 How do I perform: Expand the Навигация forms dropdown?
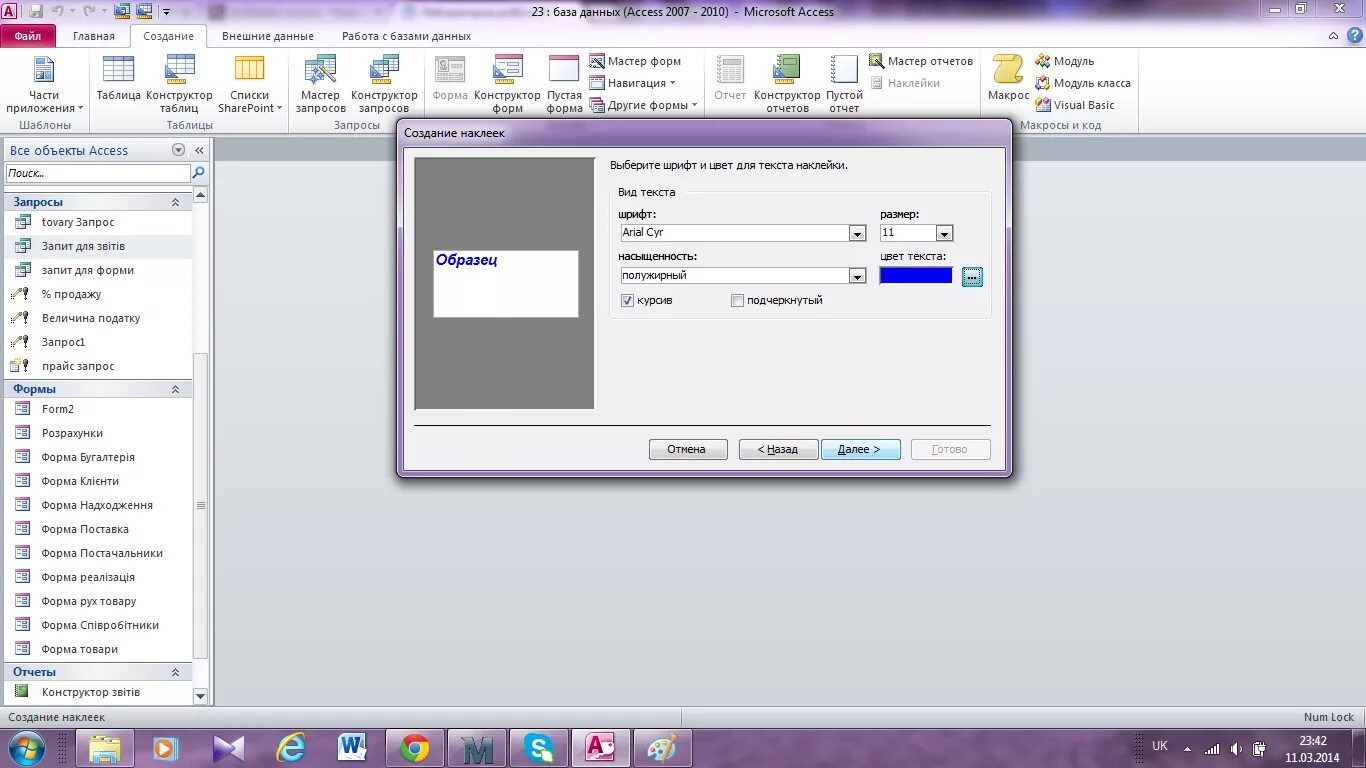point(633,83)
